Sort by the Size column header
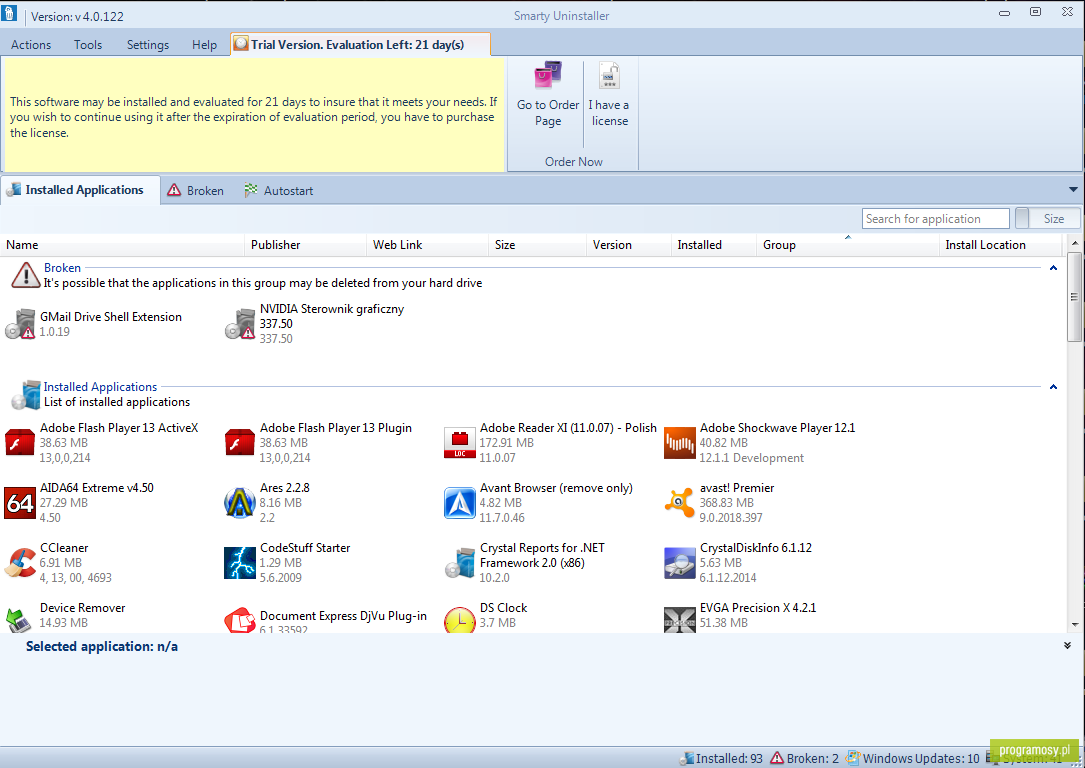Viewport: 1085px width, 768px height. pyautogui.click(x=537, y=245)
